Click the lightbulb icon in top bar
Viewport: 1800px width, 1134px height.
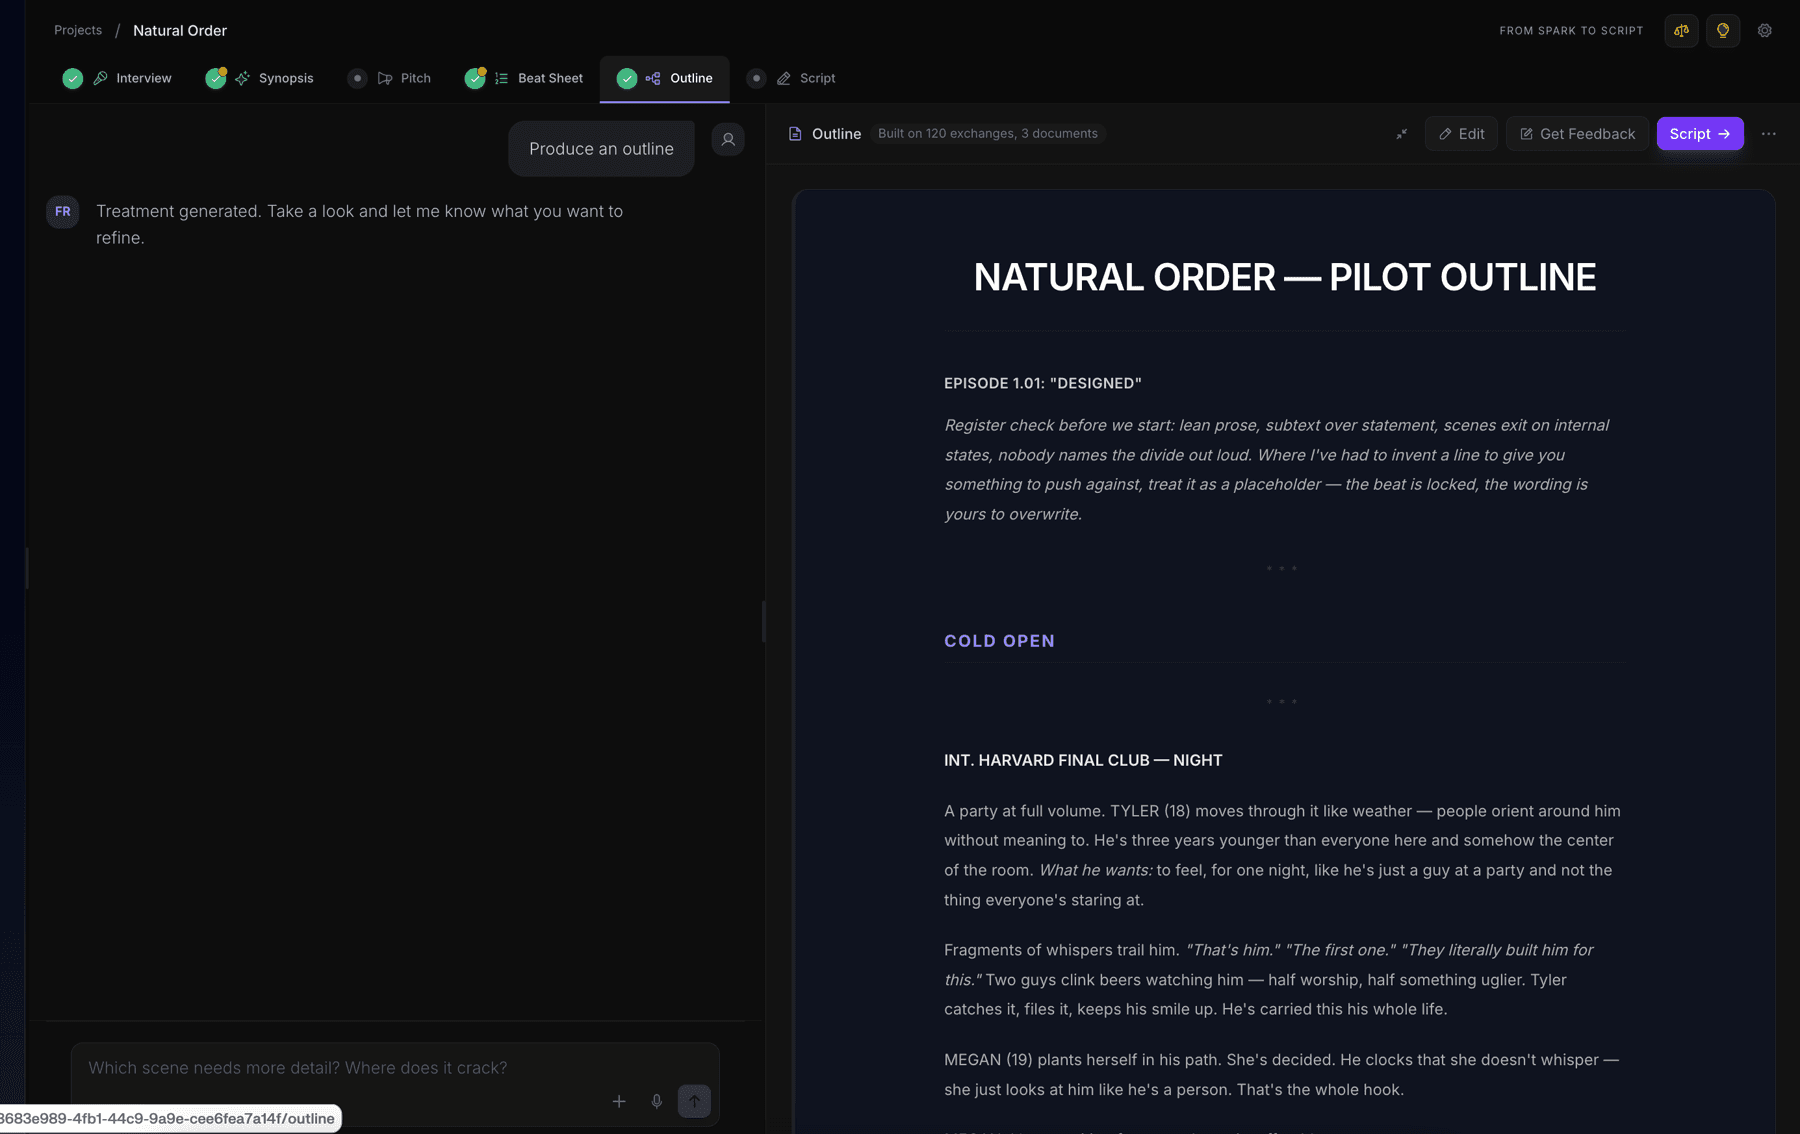point(1723,30)
